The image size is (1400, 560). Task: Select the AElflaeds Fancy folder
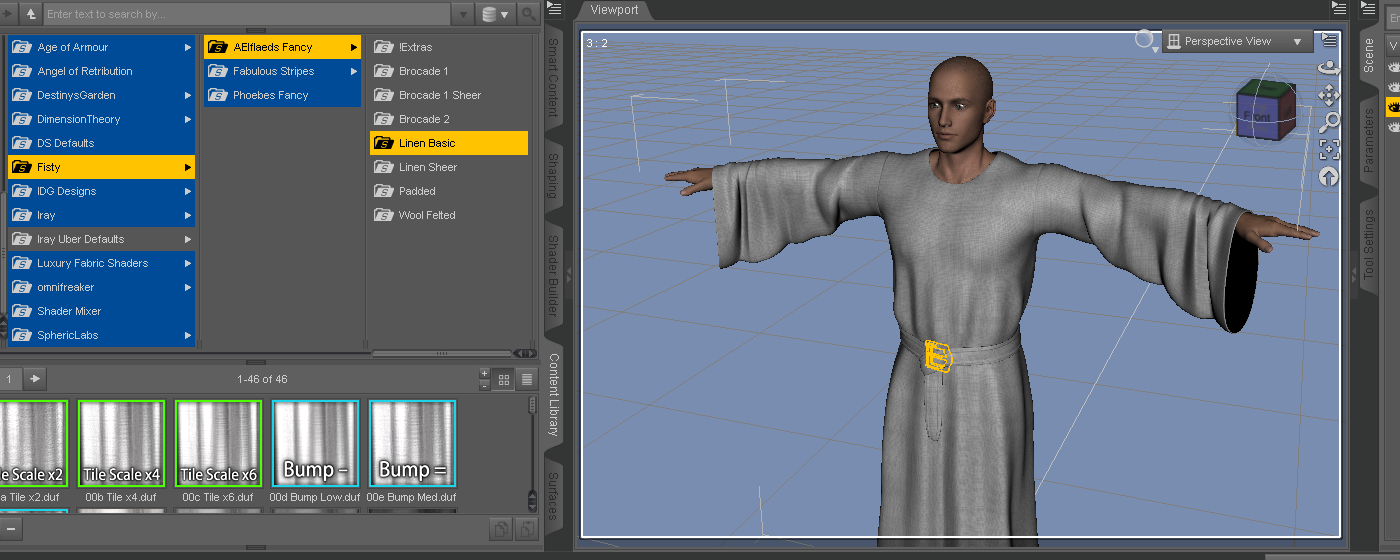pyautogui.click(x=282, y=47)
